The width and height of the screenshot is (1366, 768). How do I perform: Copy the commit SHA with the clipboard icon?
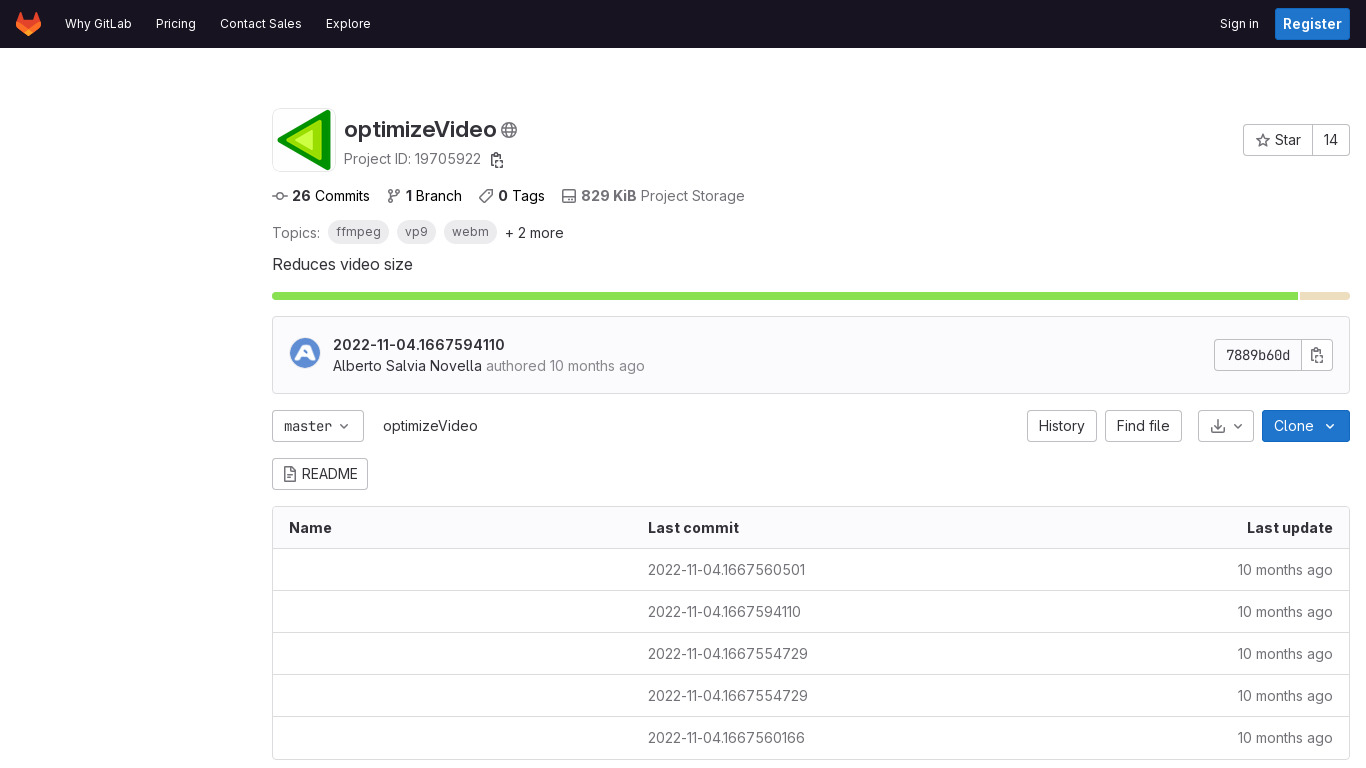(1317, 355)
